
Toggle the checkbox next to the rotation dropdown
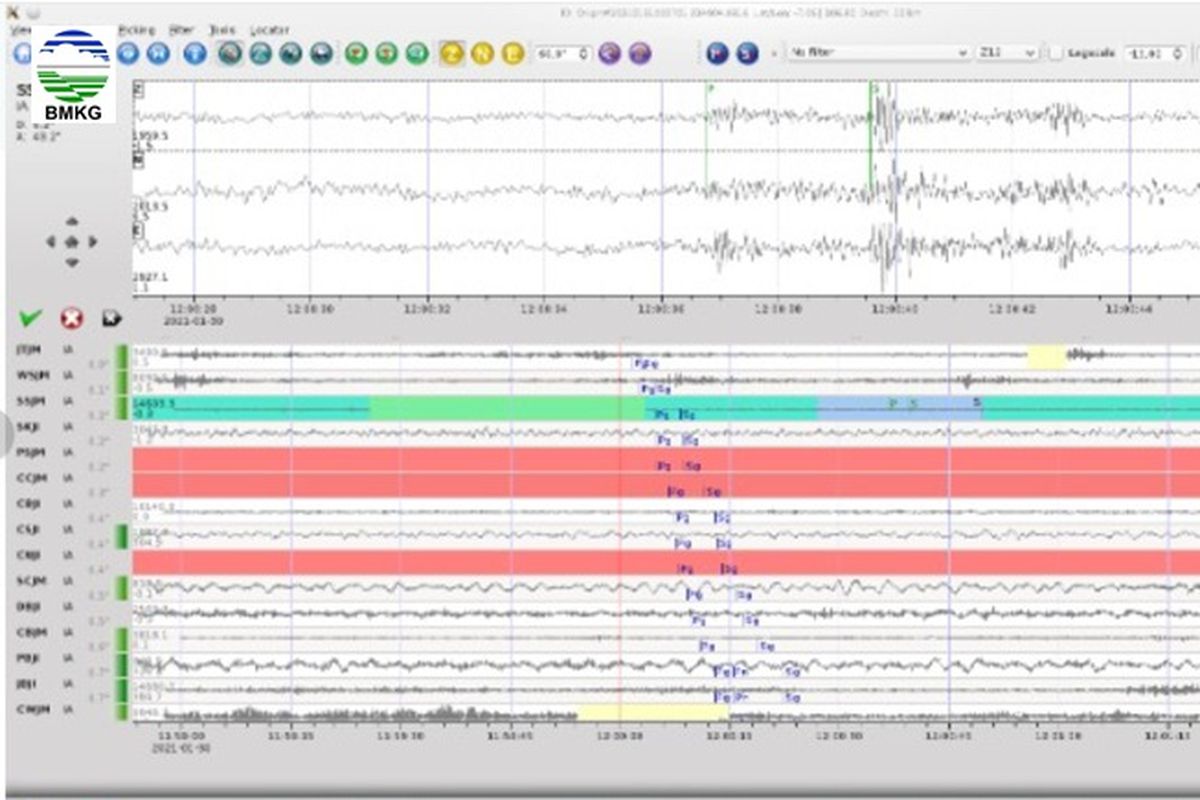coord(1055,53)
